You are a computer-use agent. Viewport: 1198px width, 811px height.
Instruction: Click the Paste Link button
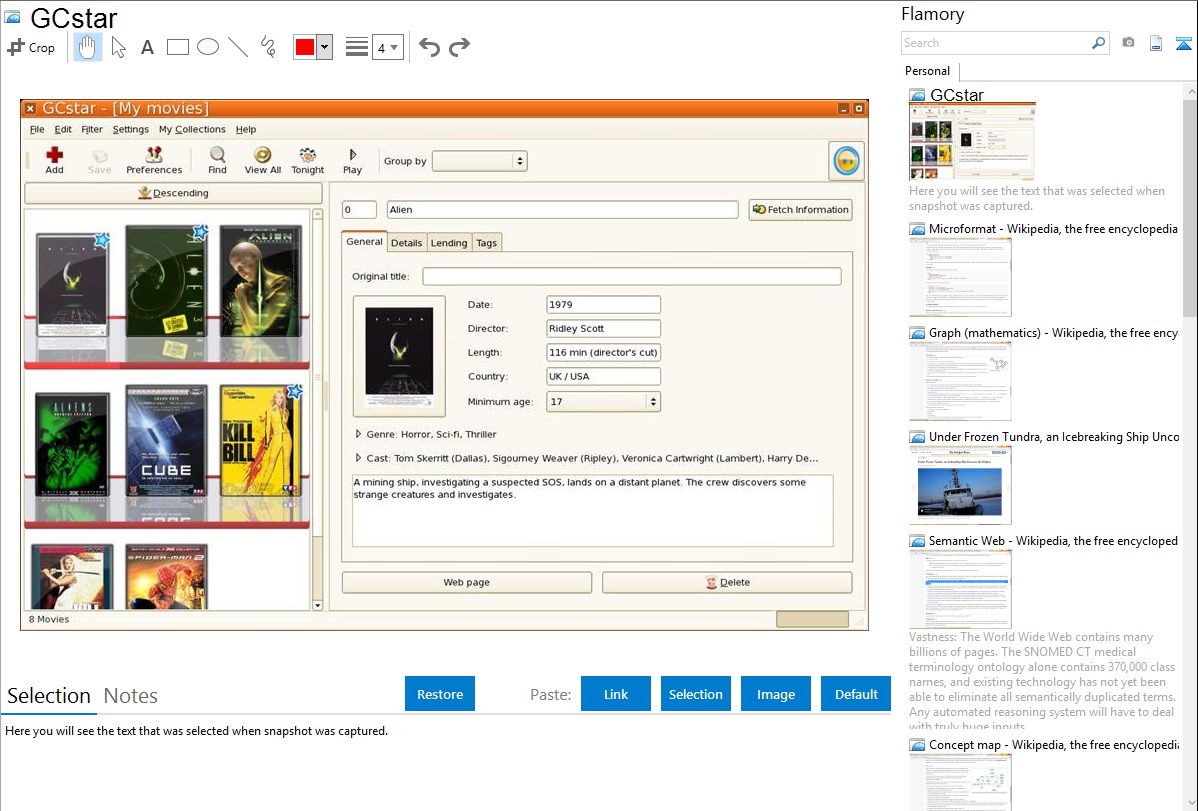616,694
